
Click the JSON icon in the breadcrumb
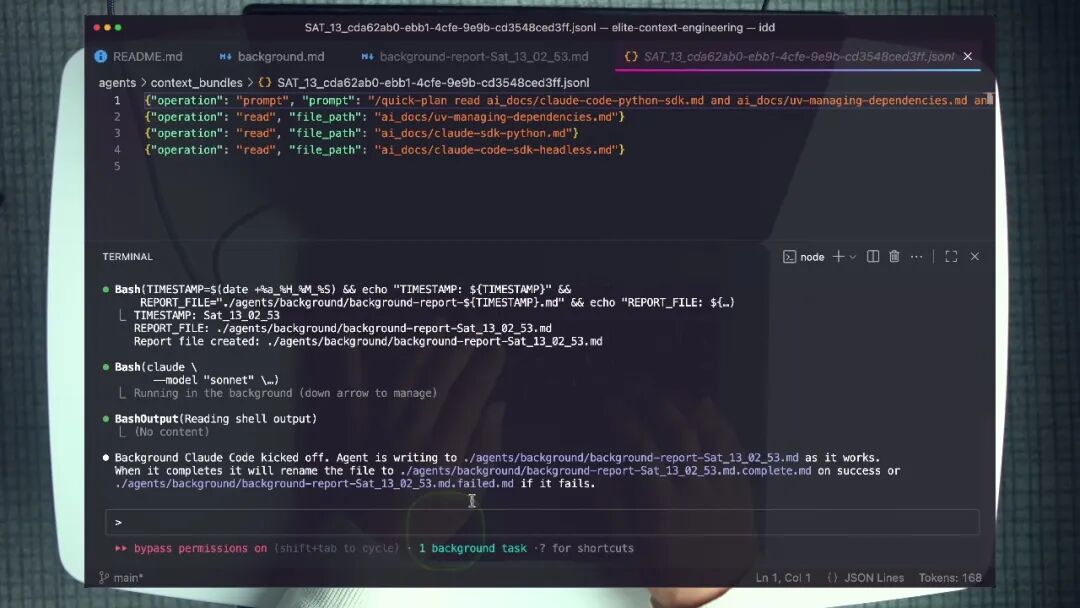(x=264, y=83)
